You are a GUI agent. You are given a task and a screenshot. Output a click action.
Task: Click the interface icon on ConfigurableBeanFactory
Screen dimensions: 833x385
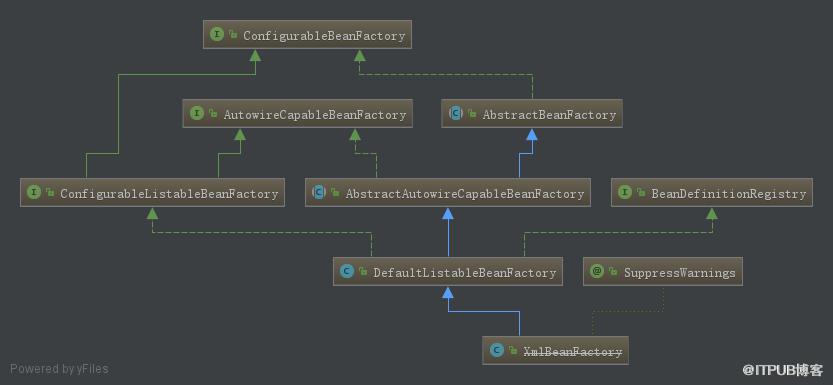click(217, 35)
